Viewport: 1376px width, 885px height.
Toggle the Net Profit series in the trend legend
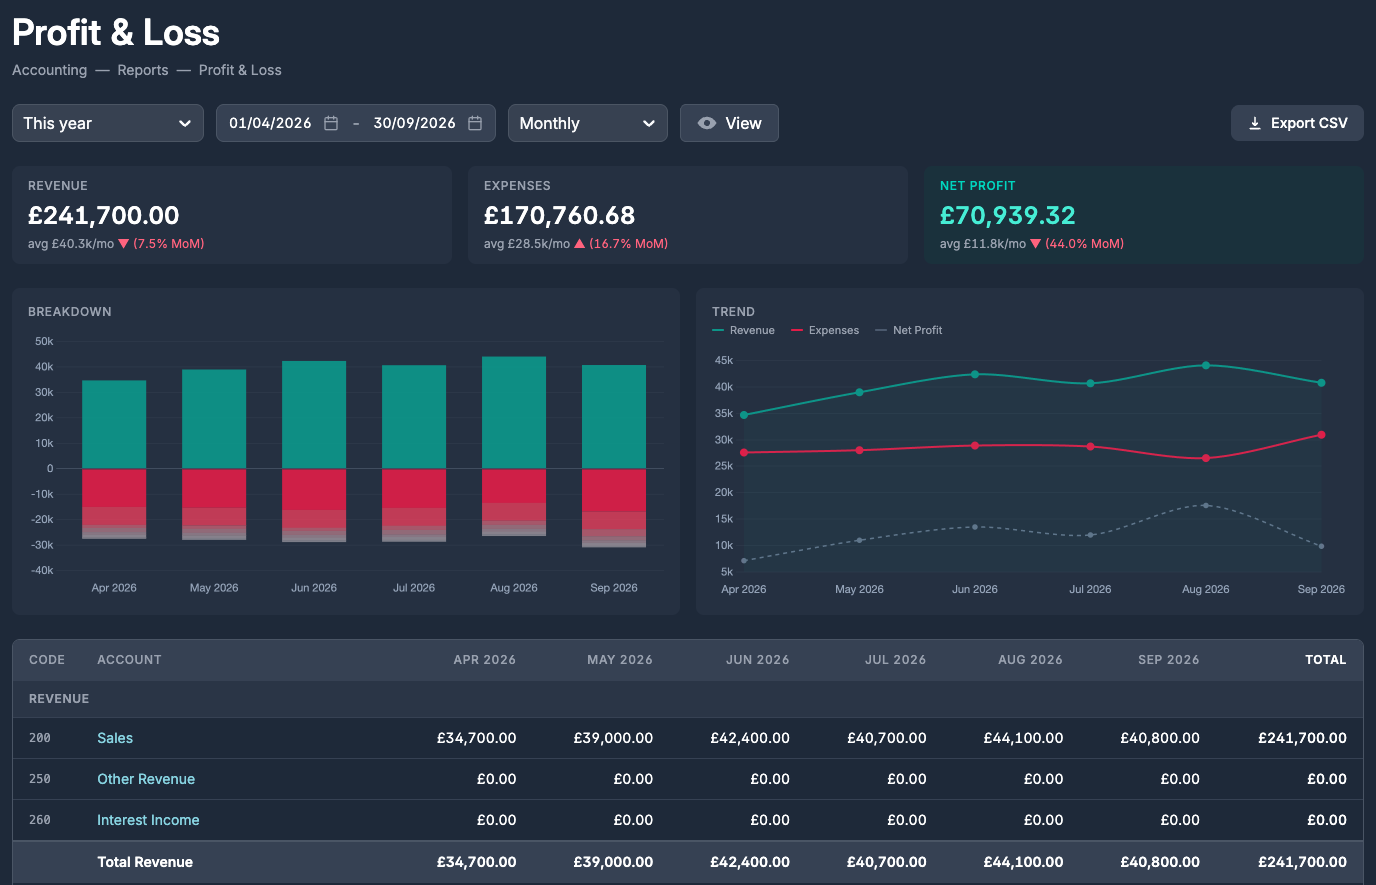(909, 330)
